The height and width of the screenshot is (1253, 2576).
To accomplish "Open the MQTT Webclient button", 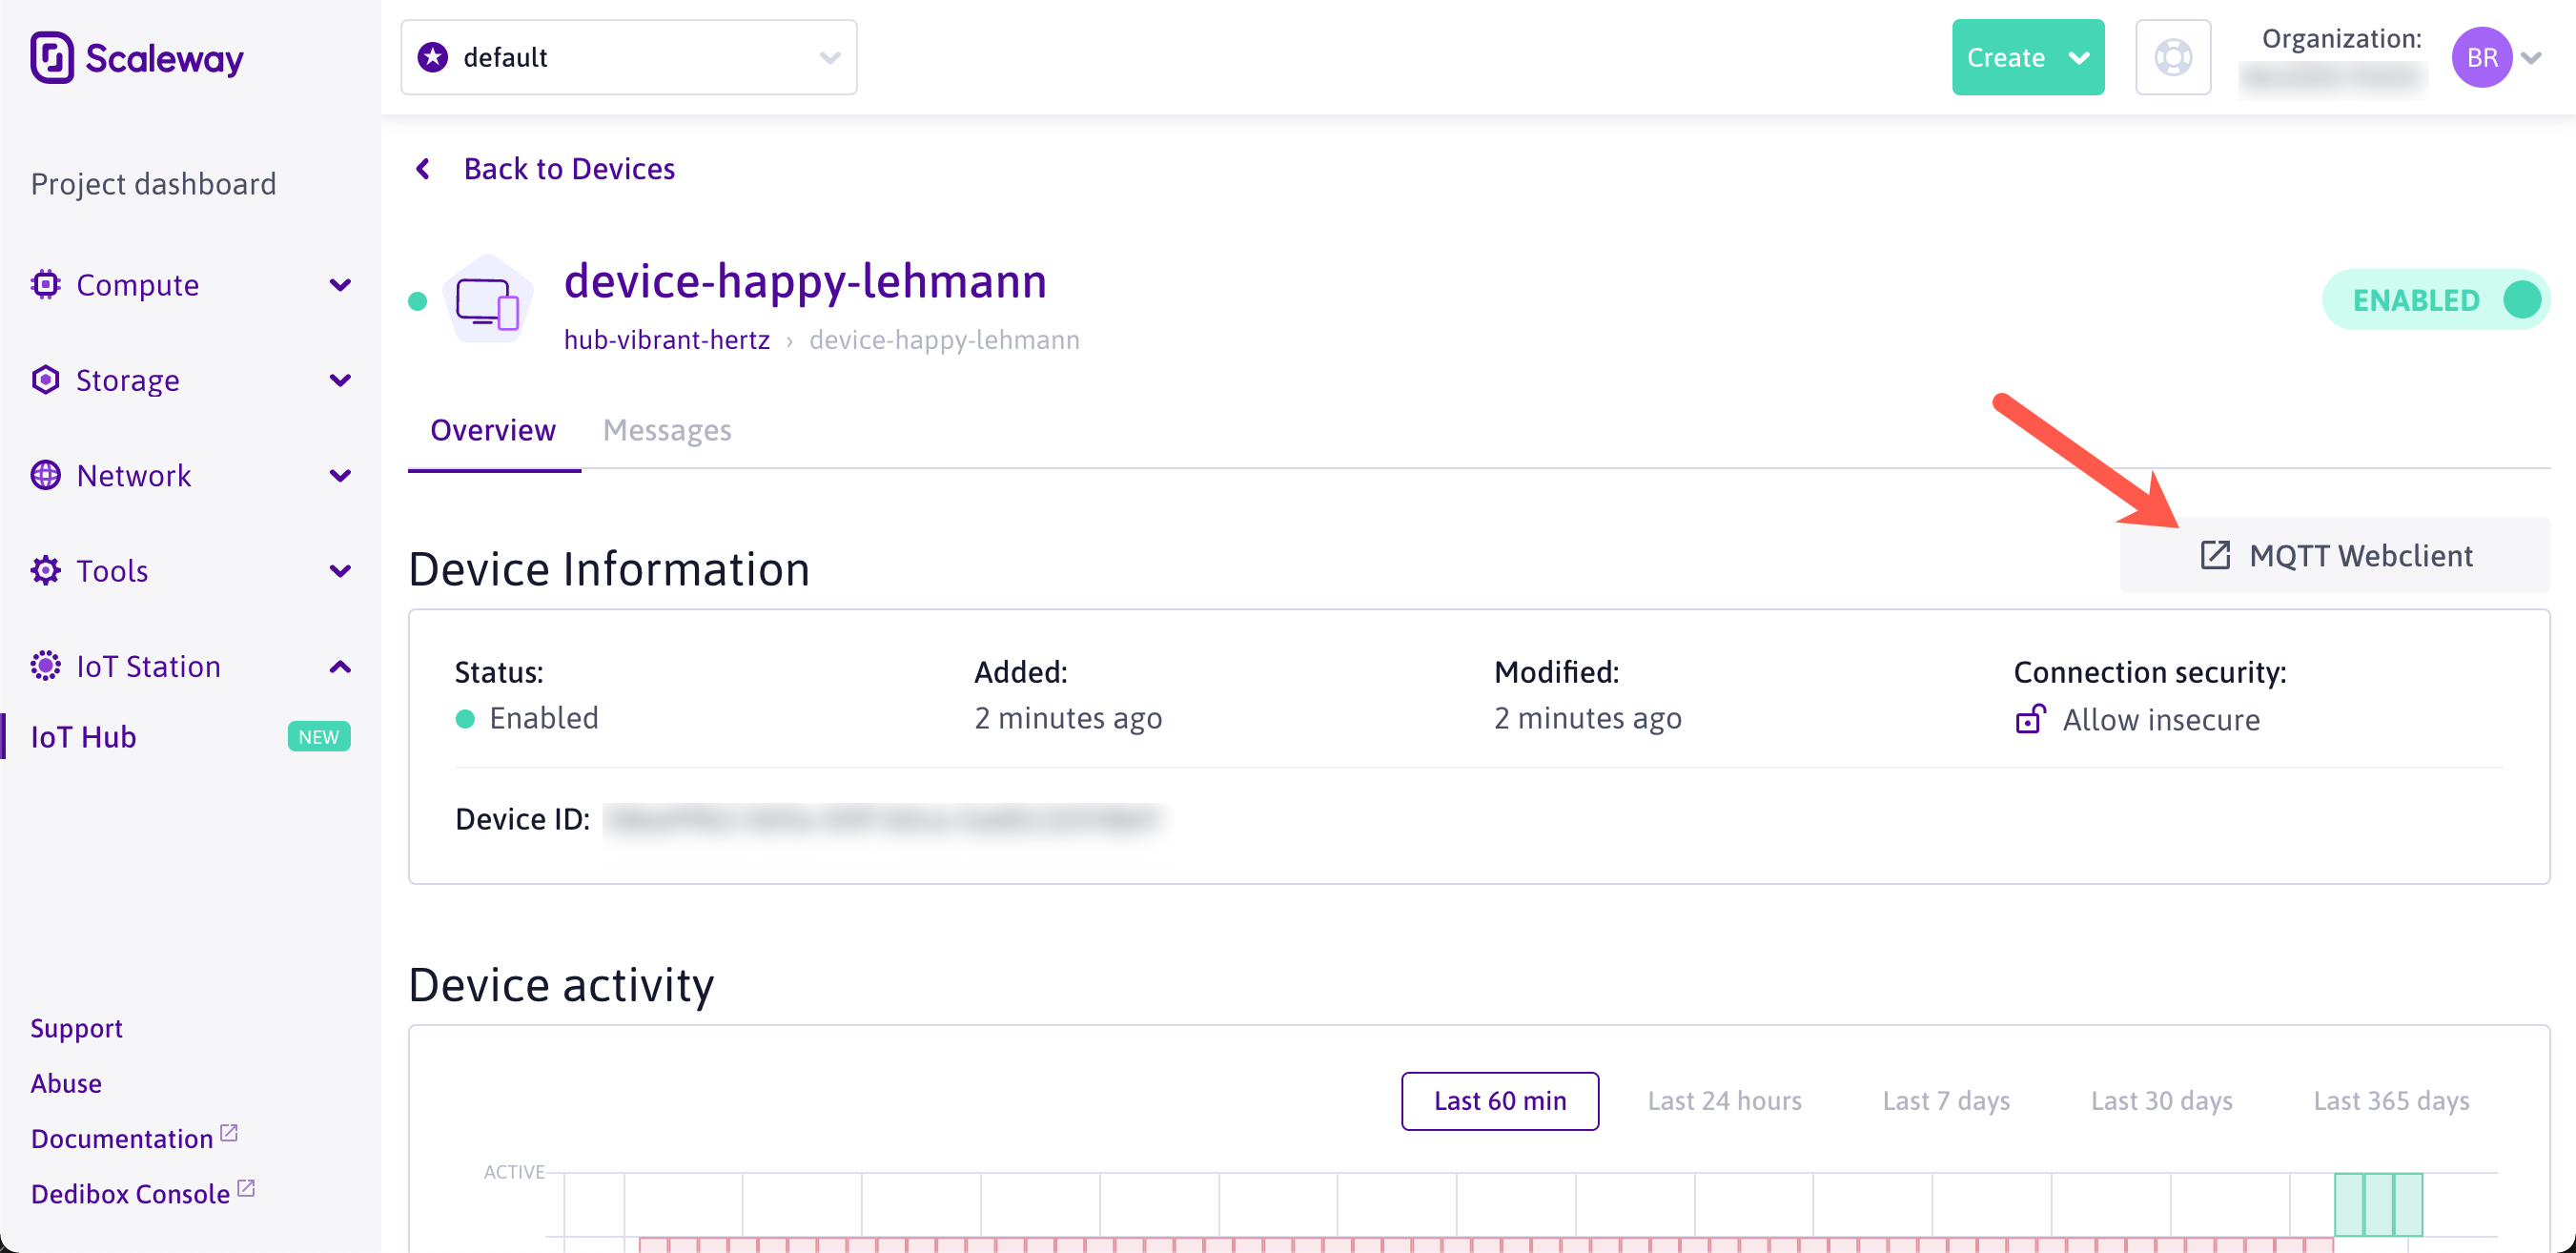I will (2335, 555).
